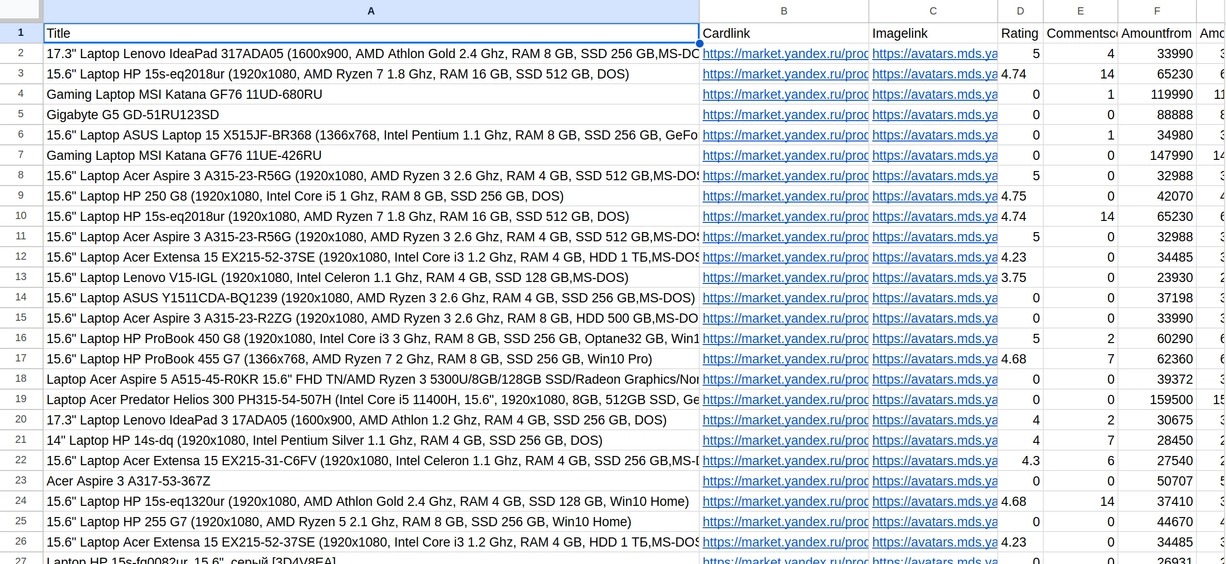Image resolution: width=1226 pixels, height=564 pixels.
Task: Select row 25 header number
Action: [21, 521]
